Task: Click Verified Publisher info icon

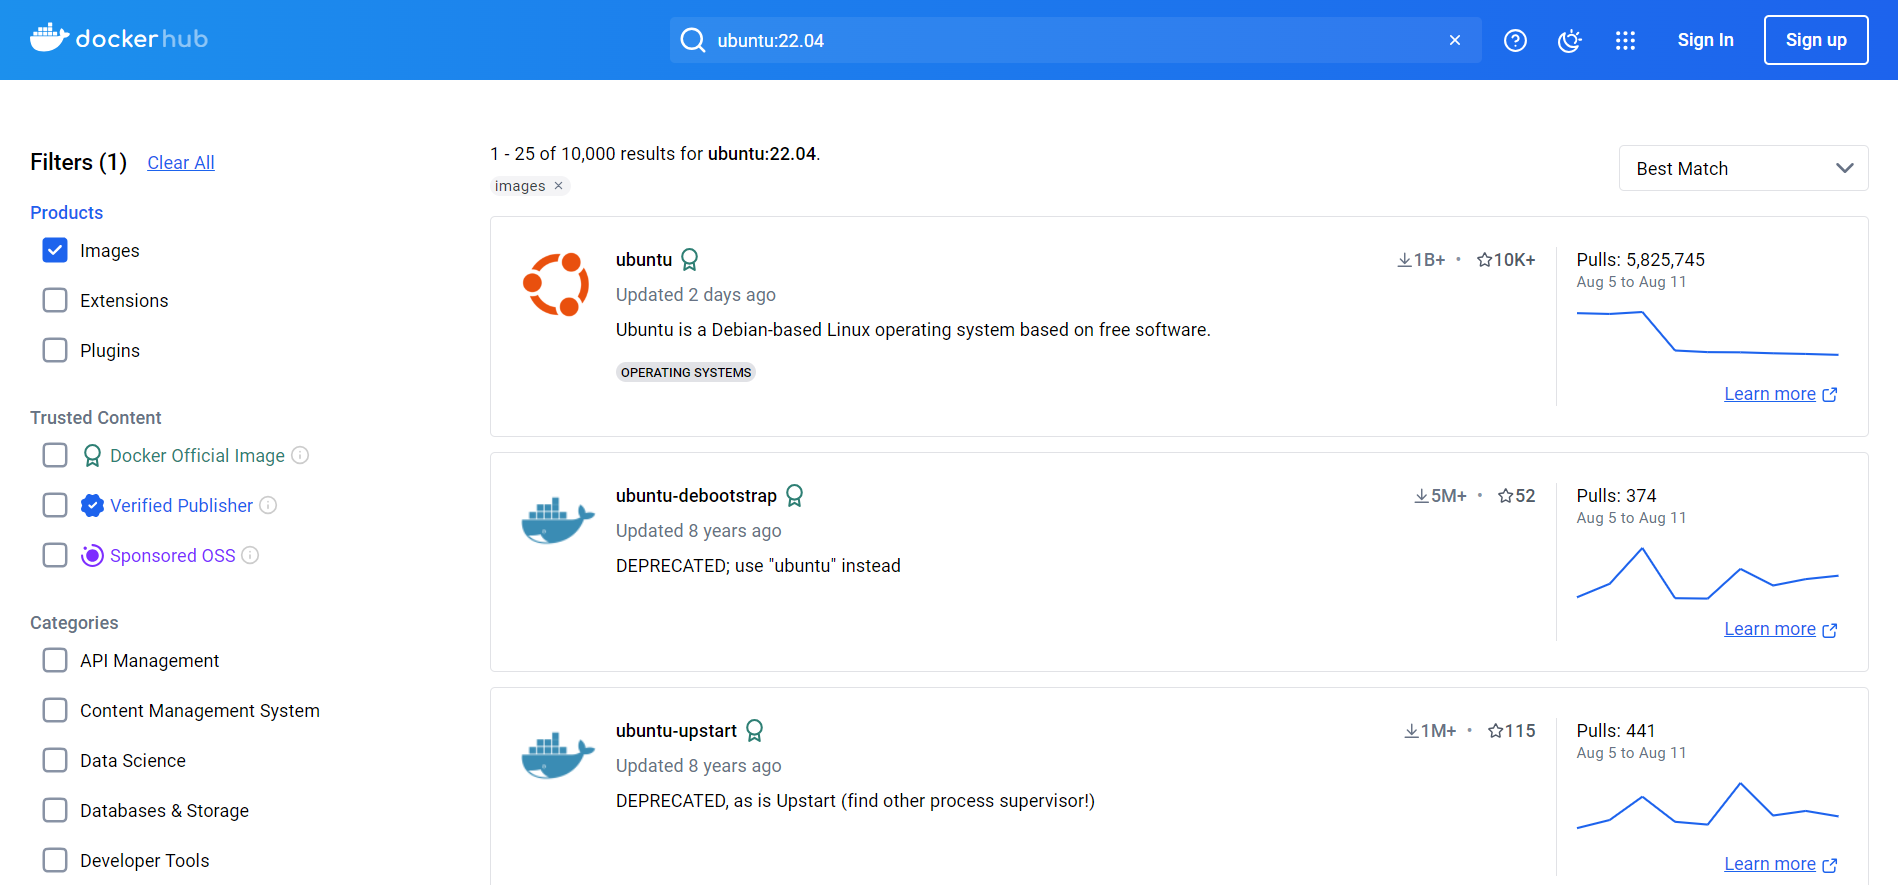Action: 268,505
